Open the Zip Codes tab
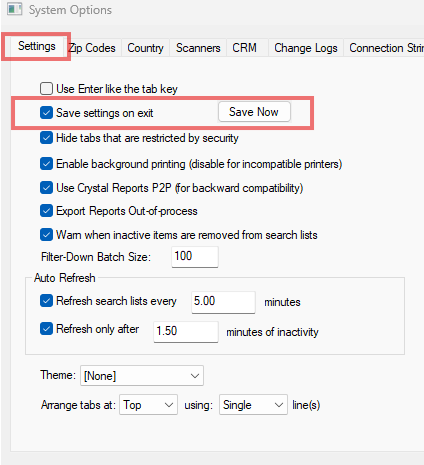 92,48
